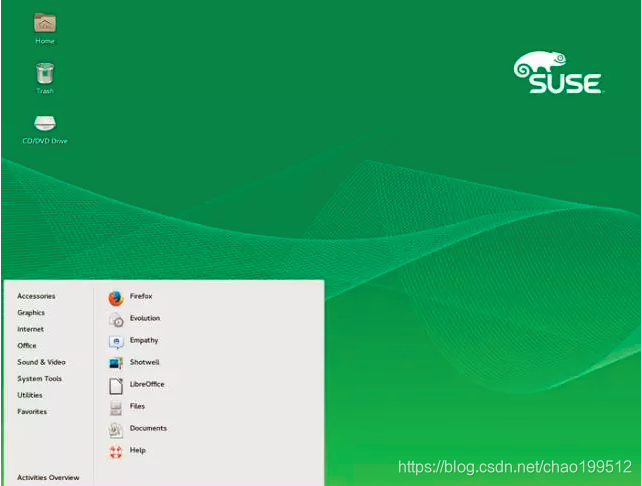Start Empathy chat via its icon

tap(116, 342)
